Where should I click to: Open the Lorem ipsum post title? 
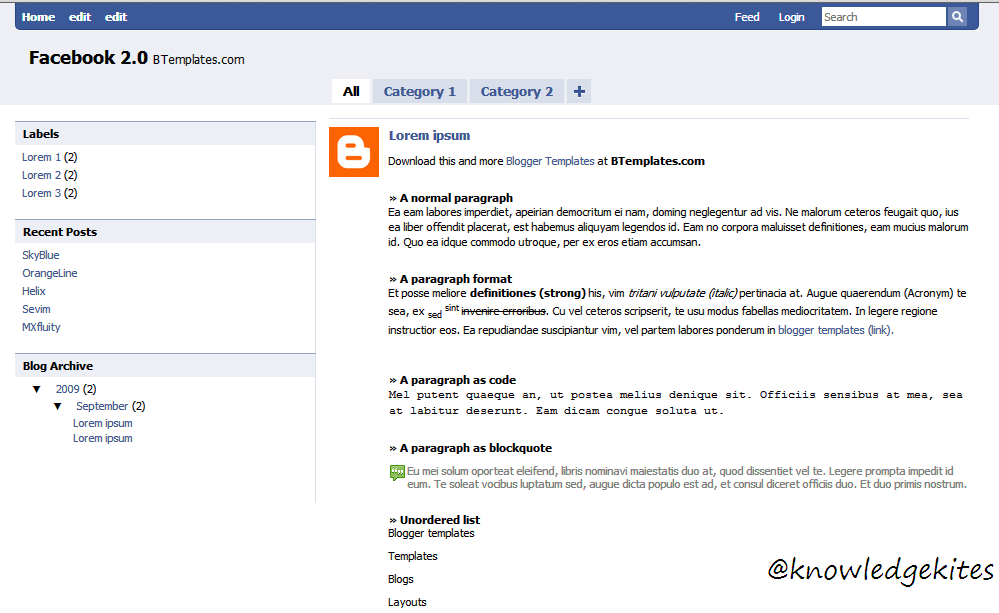[x=429, y=136]
